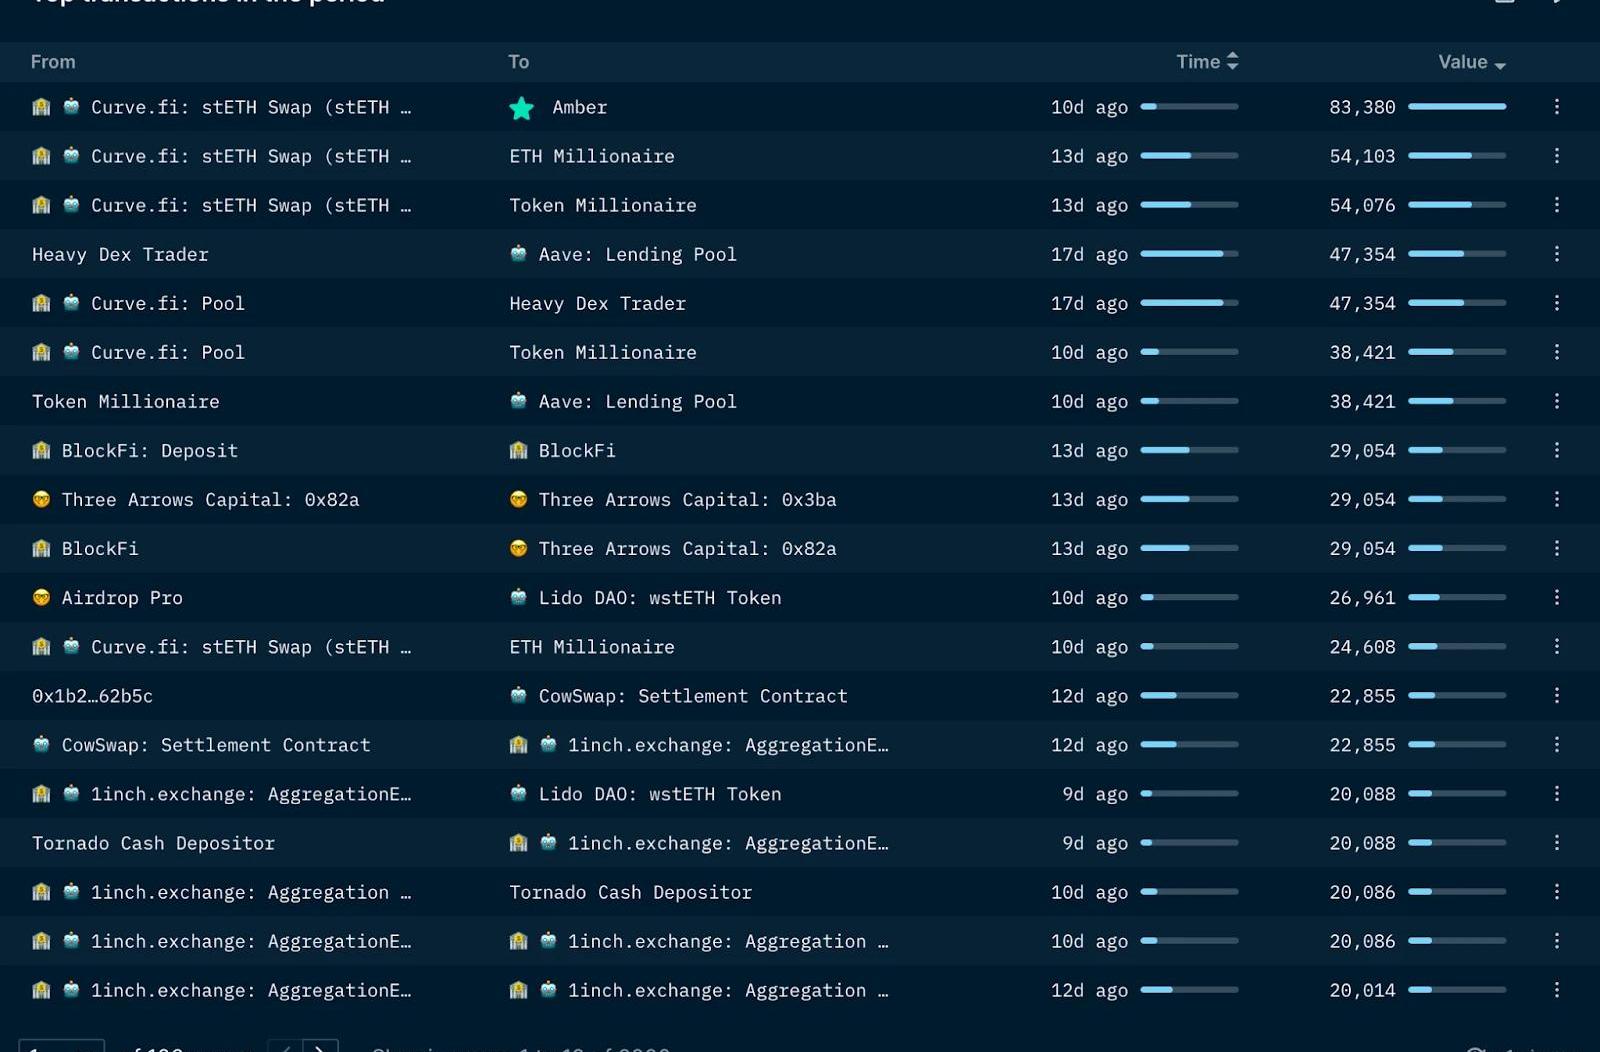
Task: Open the three-dot menu on the 22,855 0x1b2 row
Action: [1556, 695]
